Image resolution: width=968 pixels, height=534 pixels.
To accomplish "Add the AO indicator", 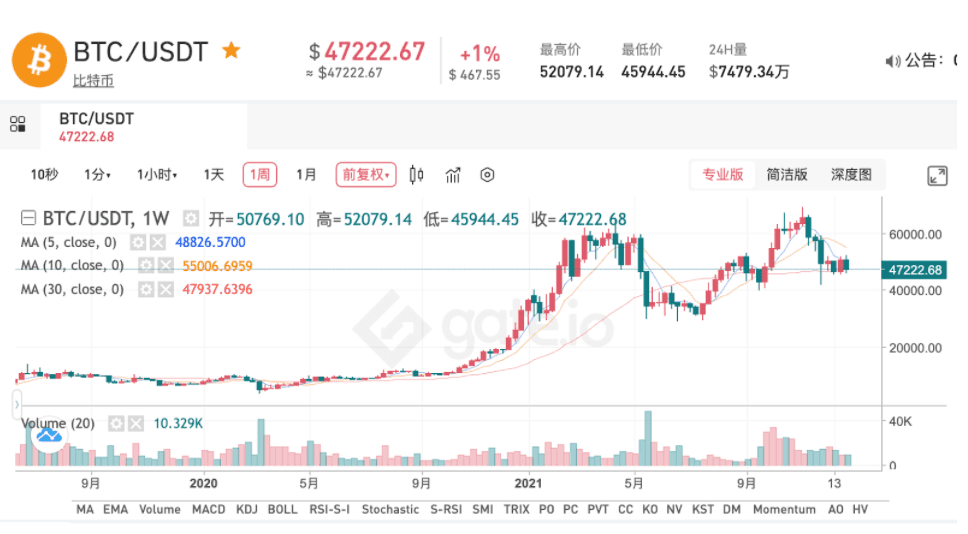I will tap(835, 510).
